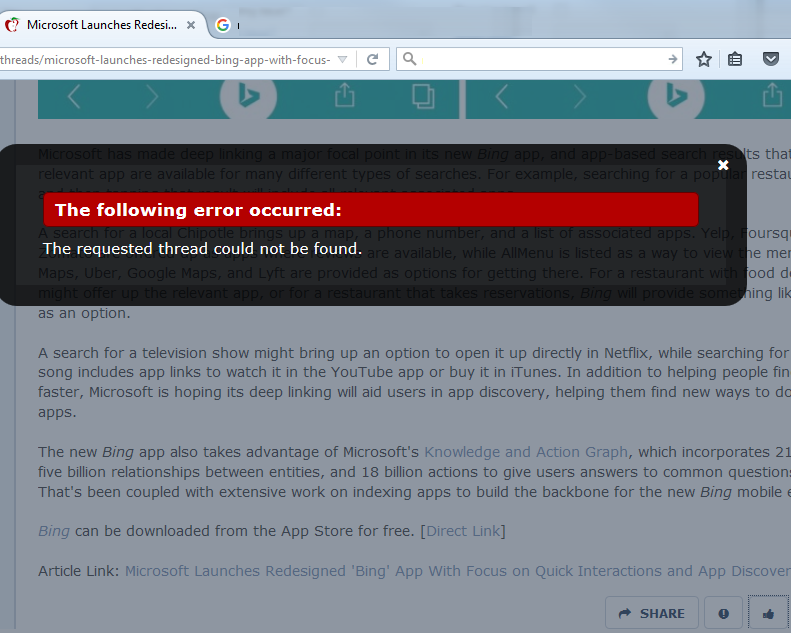Image resolution: width=791 pixels, height=633 pixels.
Task: Click the browser search box
Action: [x=539, y=60]
